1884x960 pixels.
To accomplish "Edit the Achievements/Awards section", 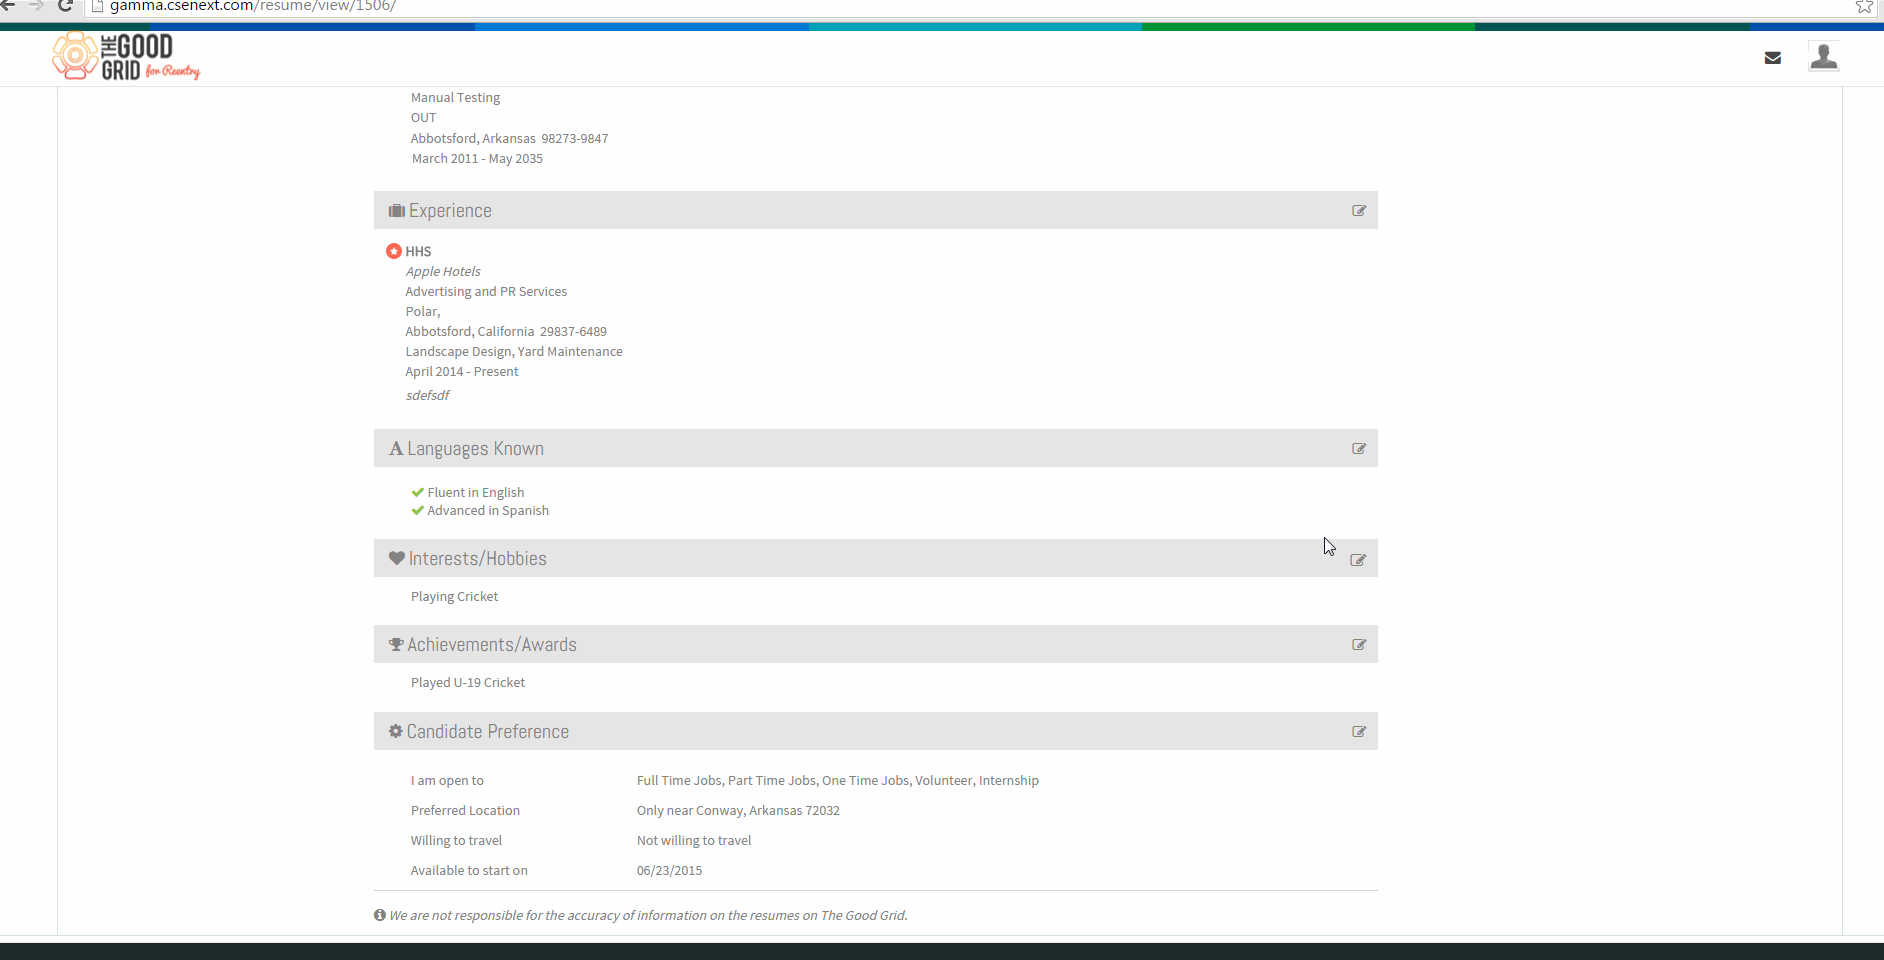I will click(x=1359, y=645).
